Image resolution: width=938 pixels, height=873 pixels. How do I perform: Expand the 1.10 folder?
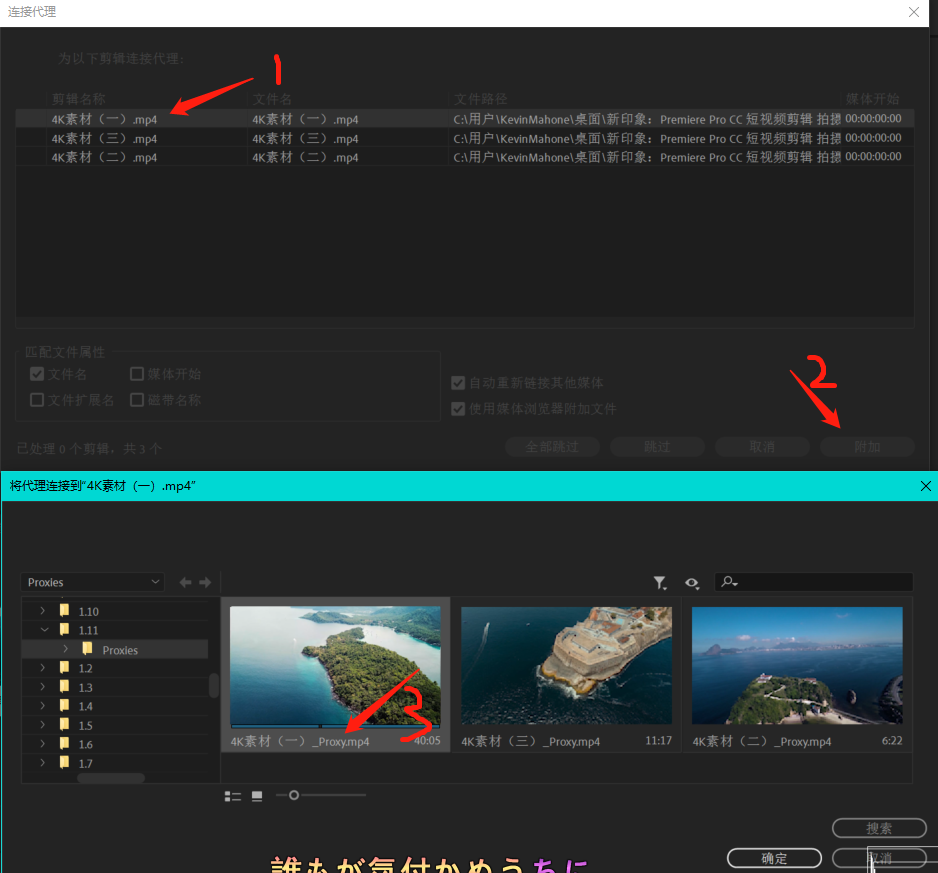point(42,610)
